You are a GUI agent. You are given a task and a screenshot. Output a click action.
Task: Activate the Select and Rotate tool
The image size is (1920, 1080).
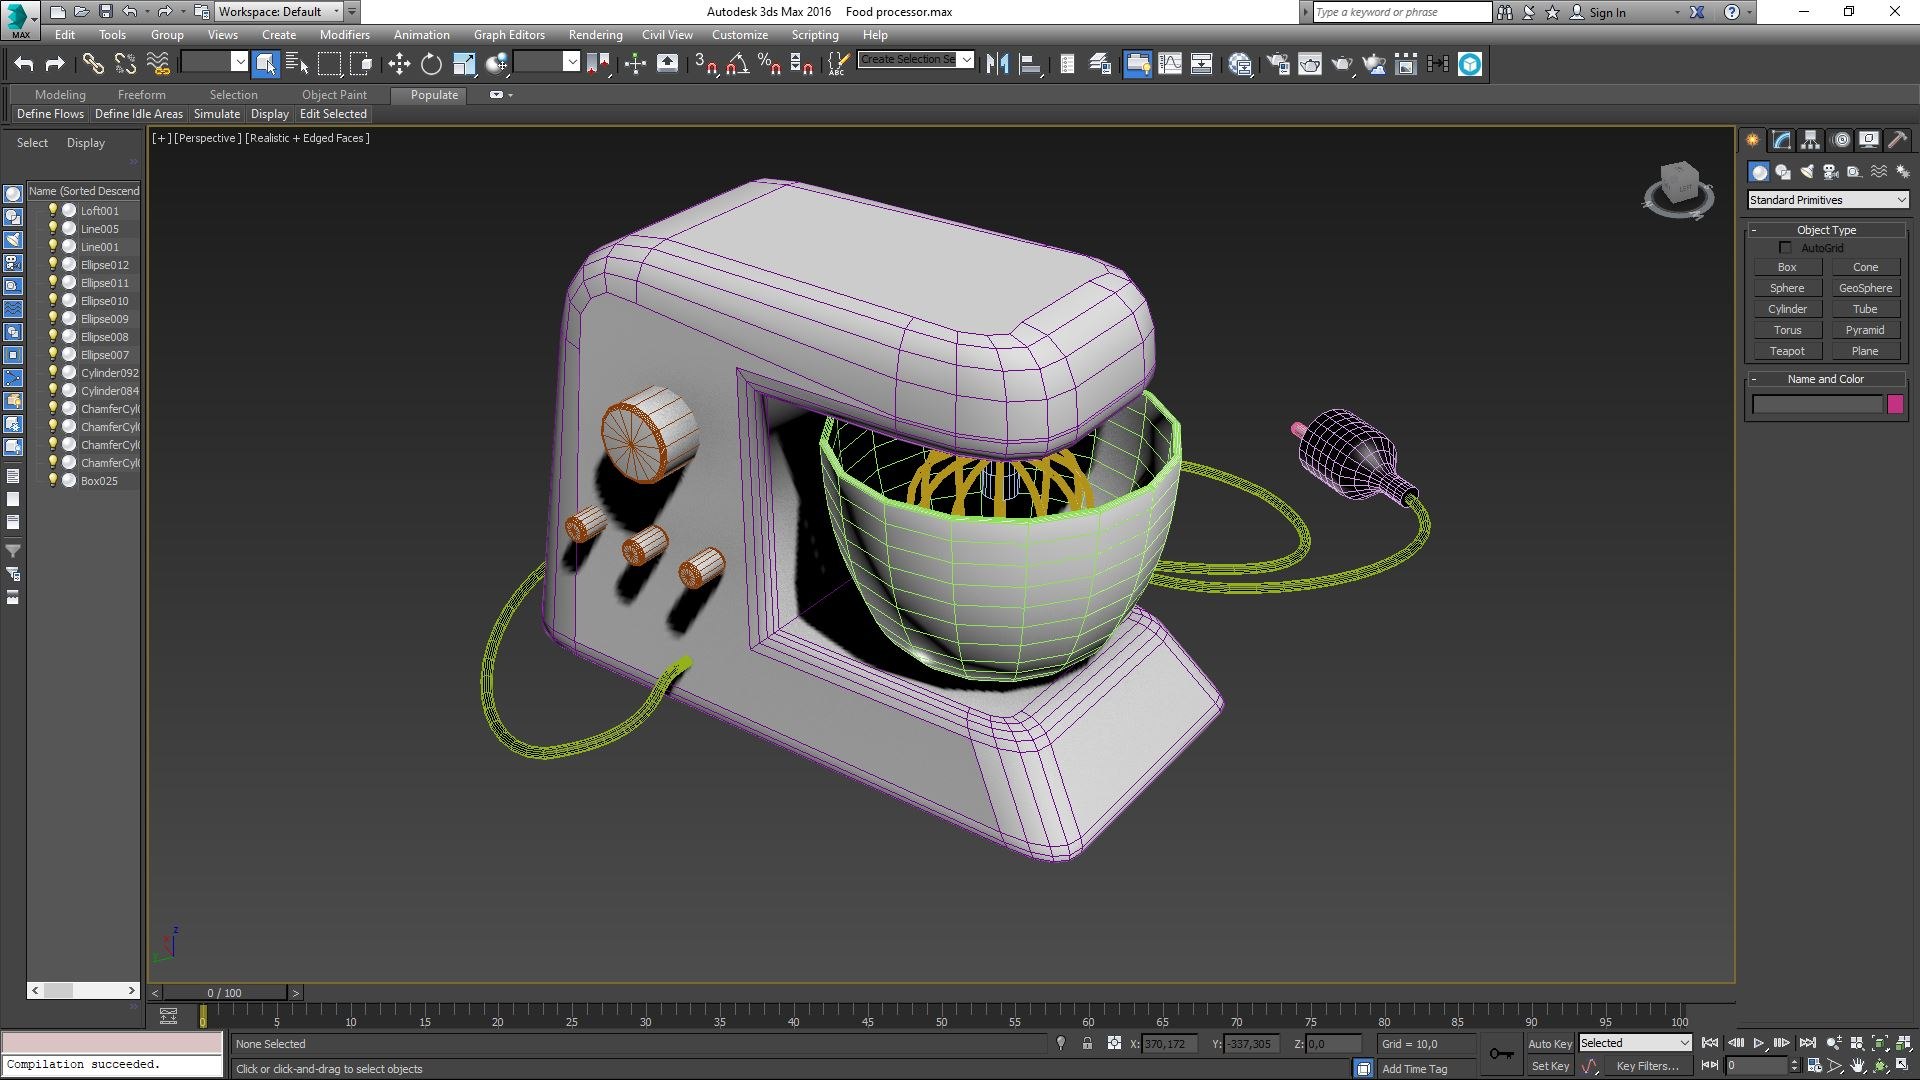pos(431,64)
